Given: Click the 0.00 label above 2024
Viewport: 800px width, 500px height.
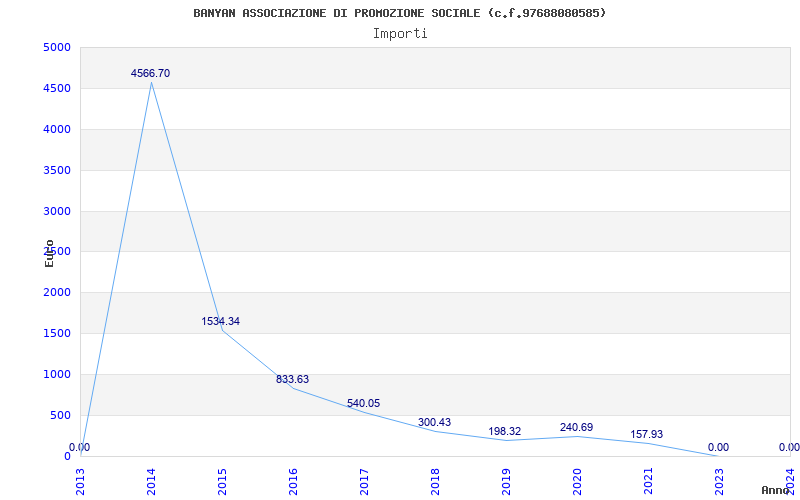Looking at the screenshot, I should [789, 447].
